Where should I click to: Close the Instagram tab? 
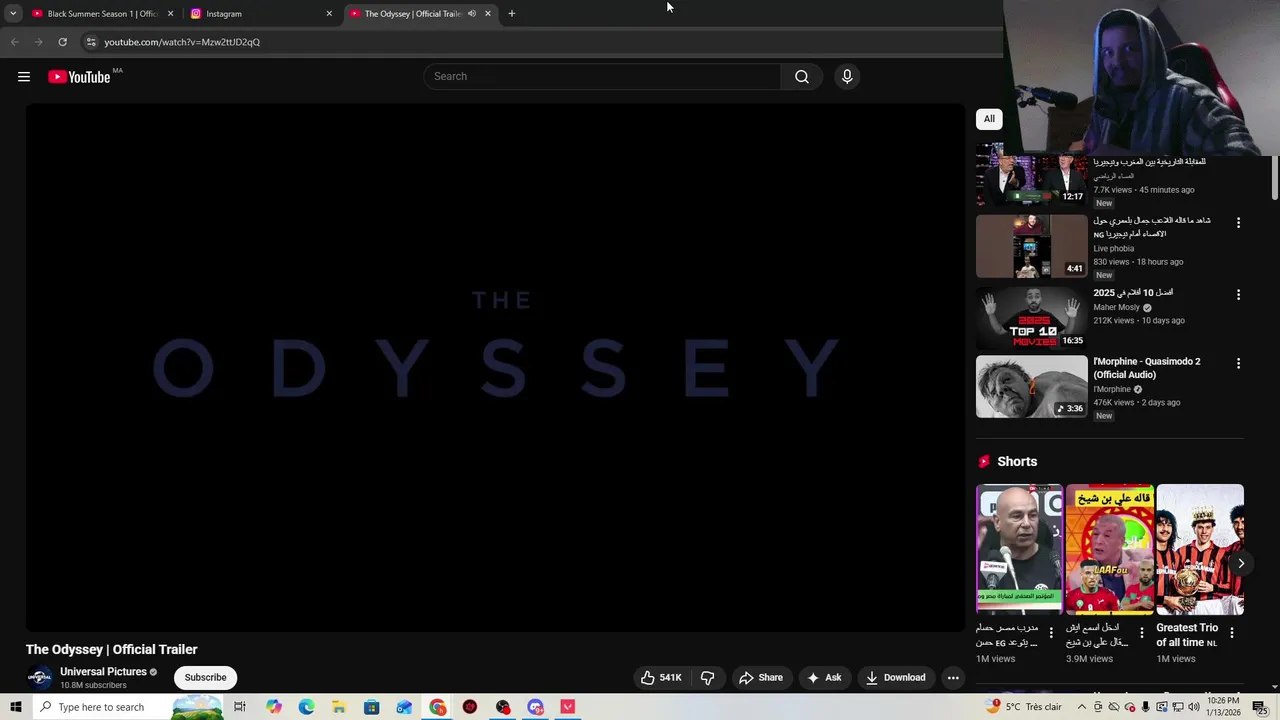pos(329,14)
